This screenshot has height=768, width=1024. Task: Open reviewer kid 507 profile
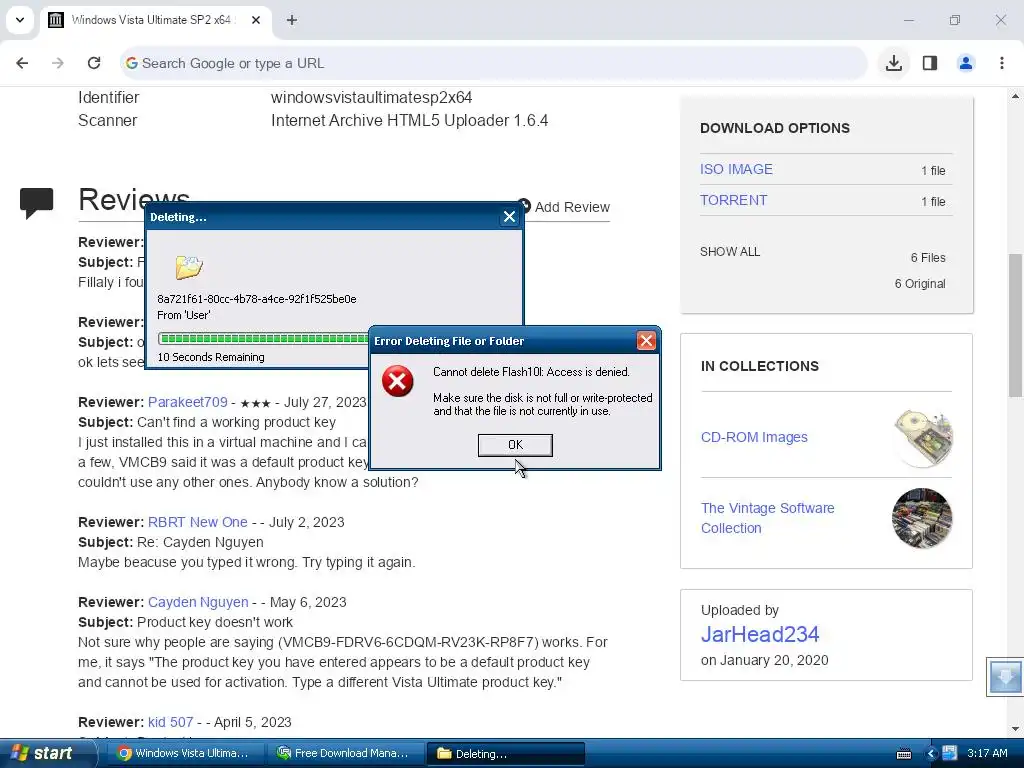pos(170,722)
